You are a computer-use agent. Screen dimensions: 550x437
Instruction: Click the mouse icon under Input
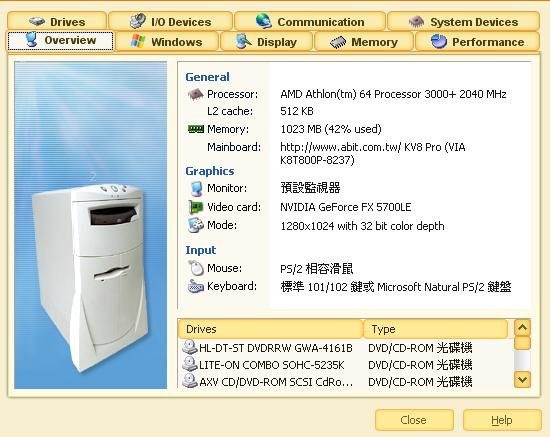[x=196, y=268]
